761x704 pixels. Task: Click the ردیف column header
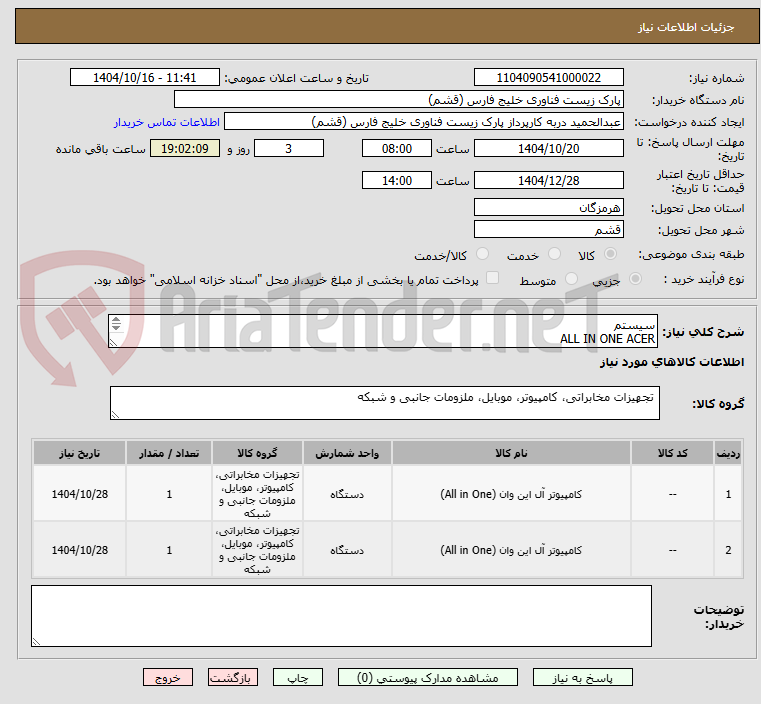coord(728,453)
